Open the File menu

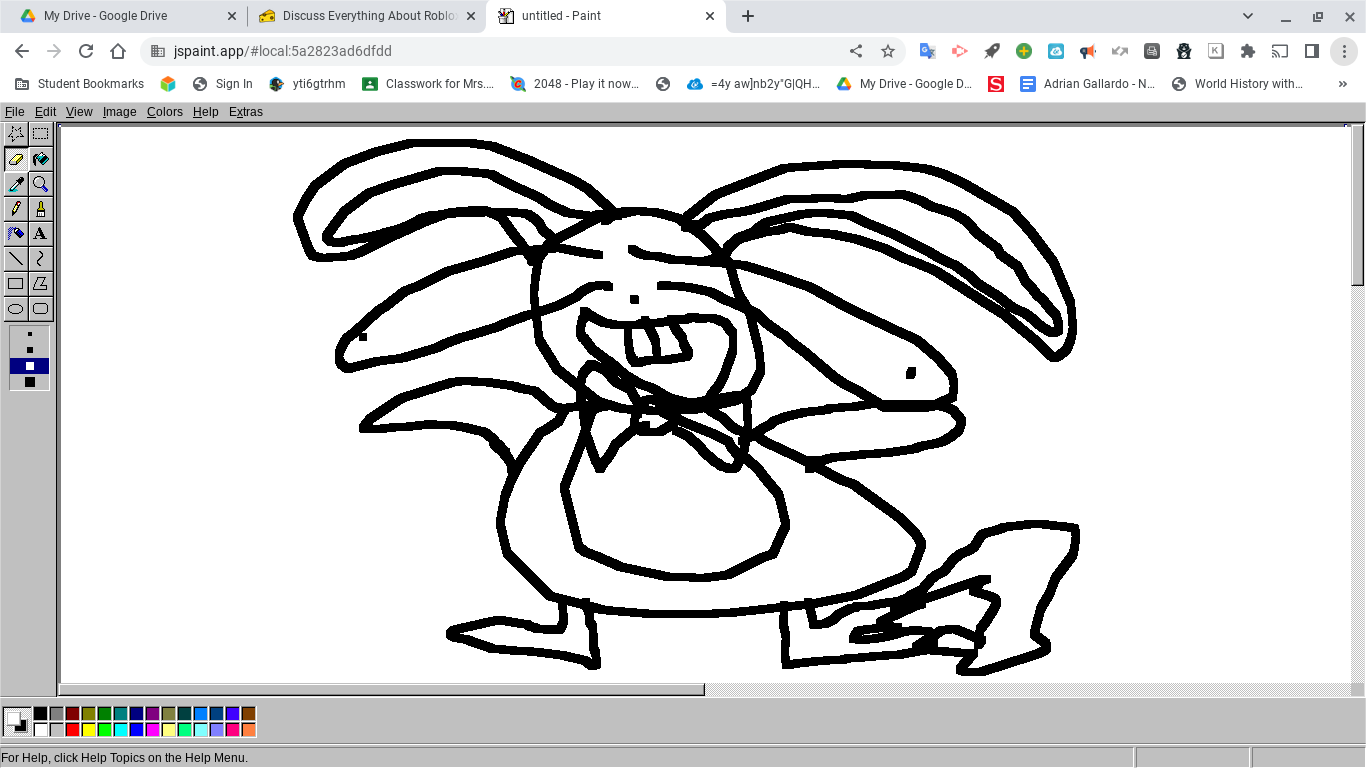coord(14,112)
